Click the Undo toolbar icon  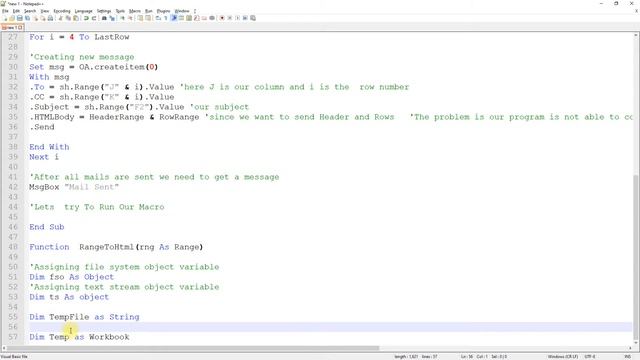coord(86,18)
